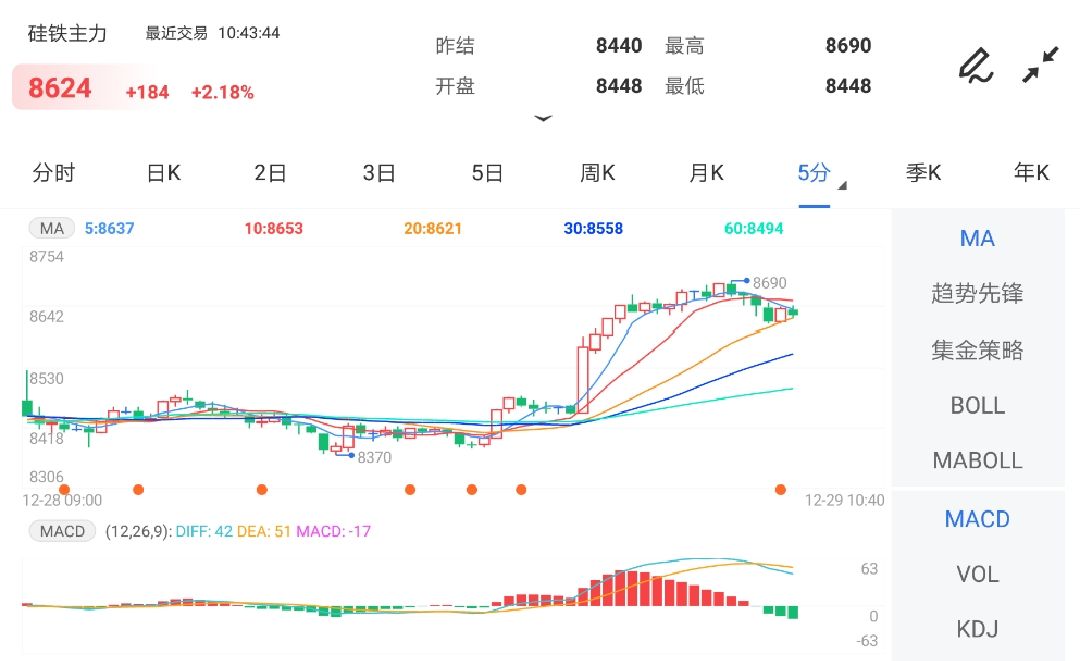Select the 集金策略 indicator

click(x=977, y=350)
